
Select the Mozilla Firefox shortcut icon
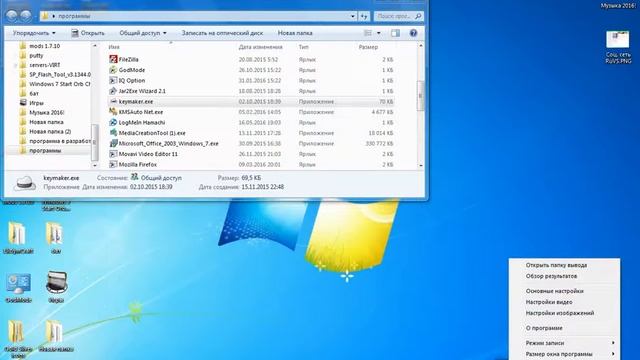tap(113, 164)
